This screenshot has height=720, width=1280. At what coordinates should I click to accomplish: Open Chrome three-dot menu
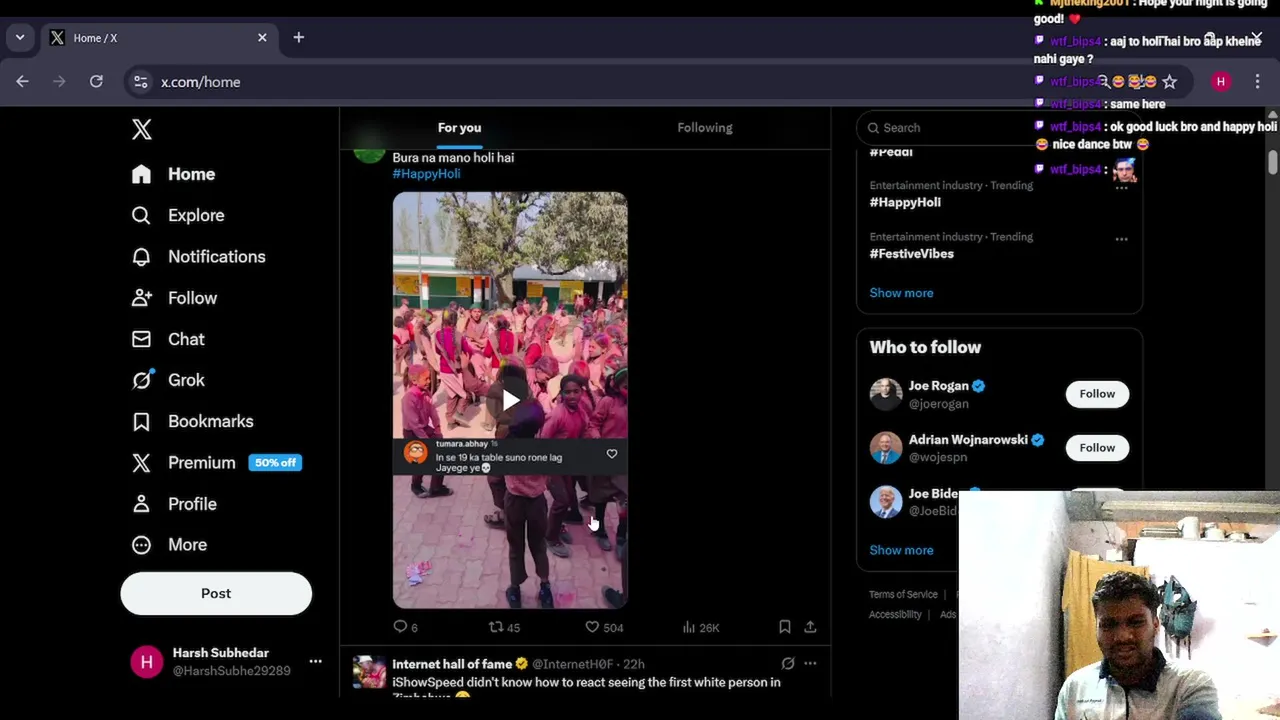[1257, 82]
